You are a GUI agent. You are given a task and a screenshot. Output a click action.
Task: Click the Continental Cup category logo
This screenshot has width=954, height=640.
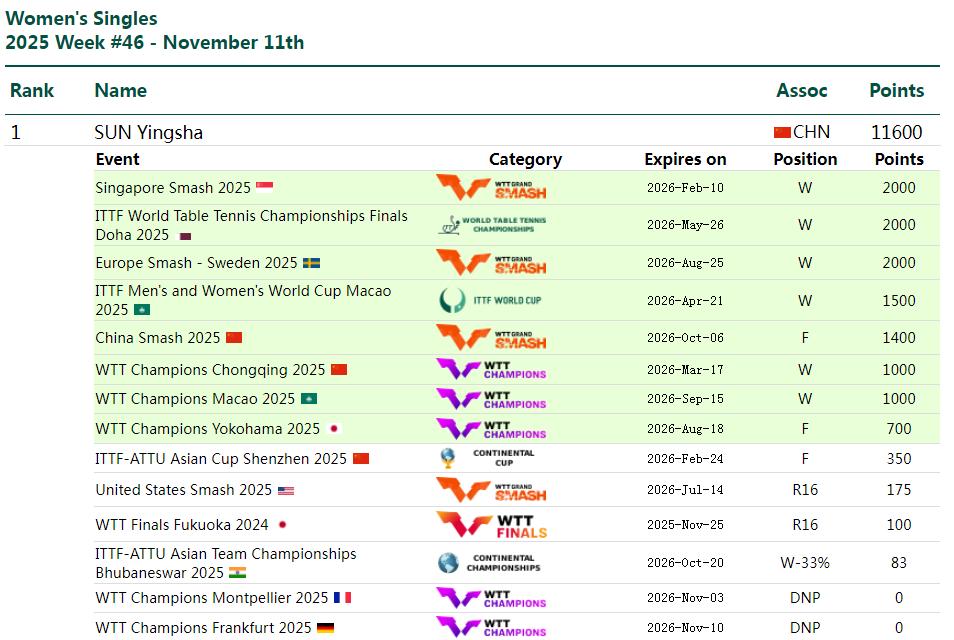point(491,459)
